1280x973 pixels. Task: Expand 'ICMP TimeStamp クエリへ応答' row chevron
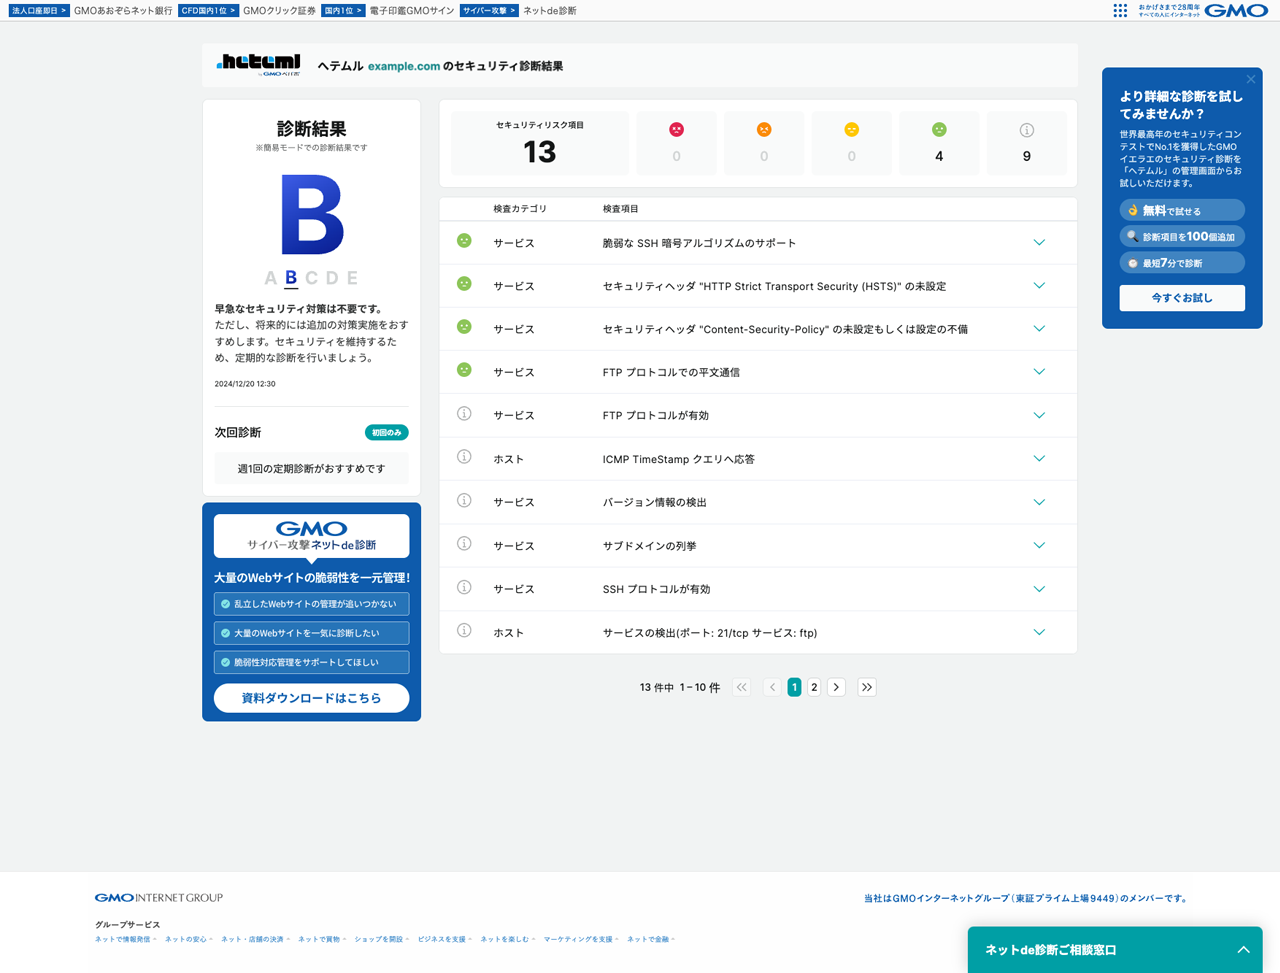coord(1039,459)
